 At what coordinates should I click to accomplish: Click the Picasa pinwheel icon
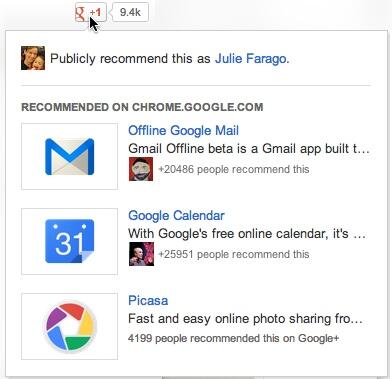[x=70, y=327]
